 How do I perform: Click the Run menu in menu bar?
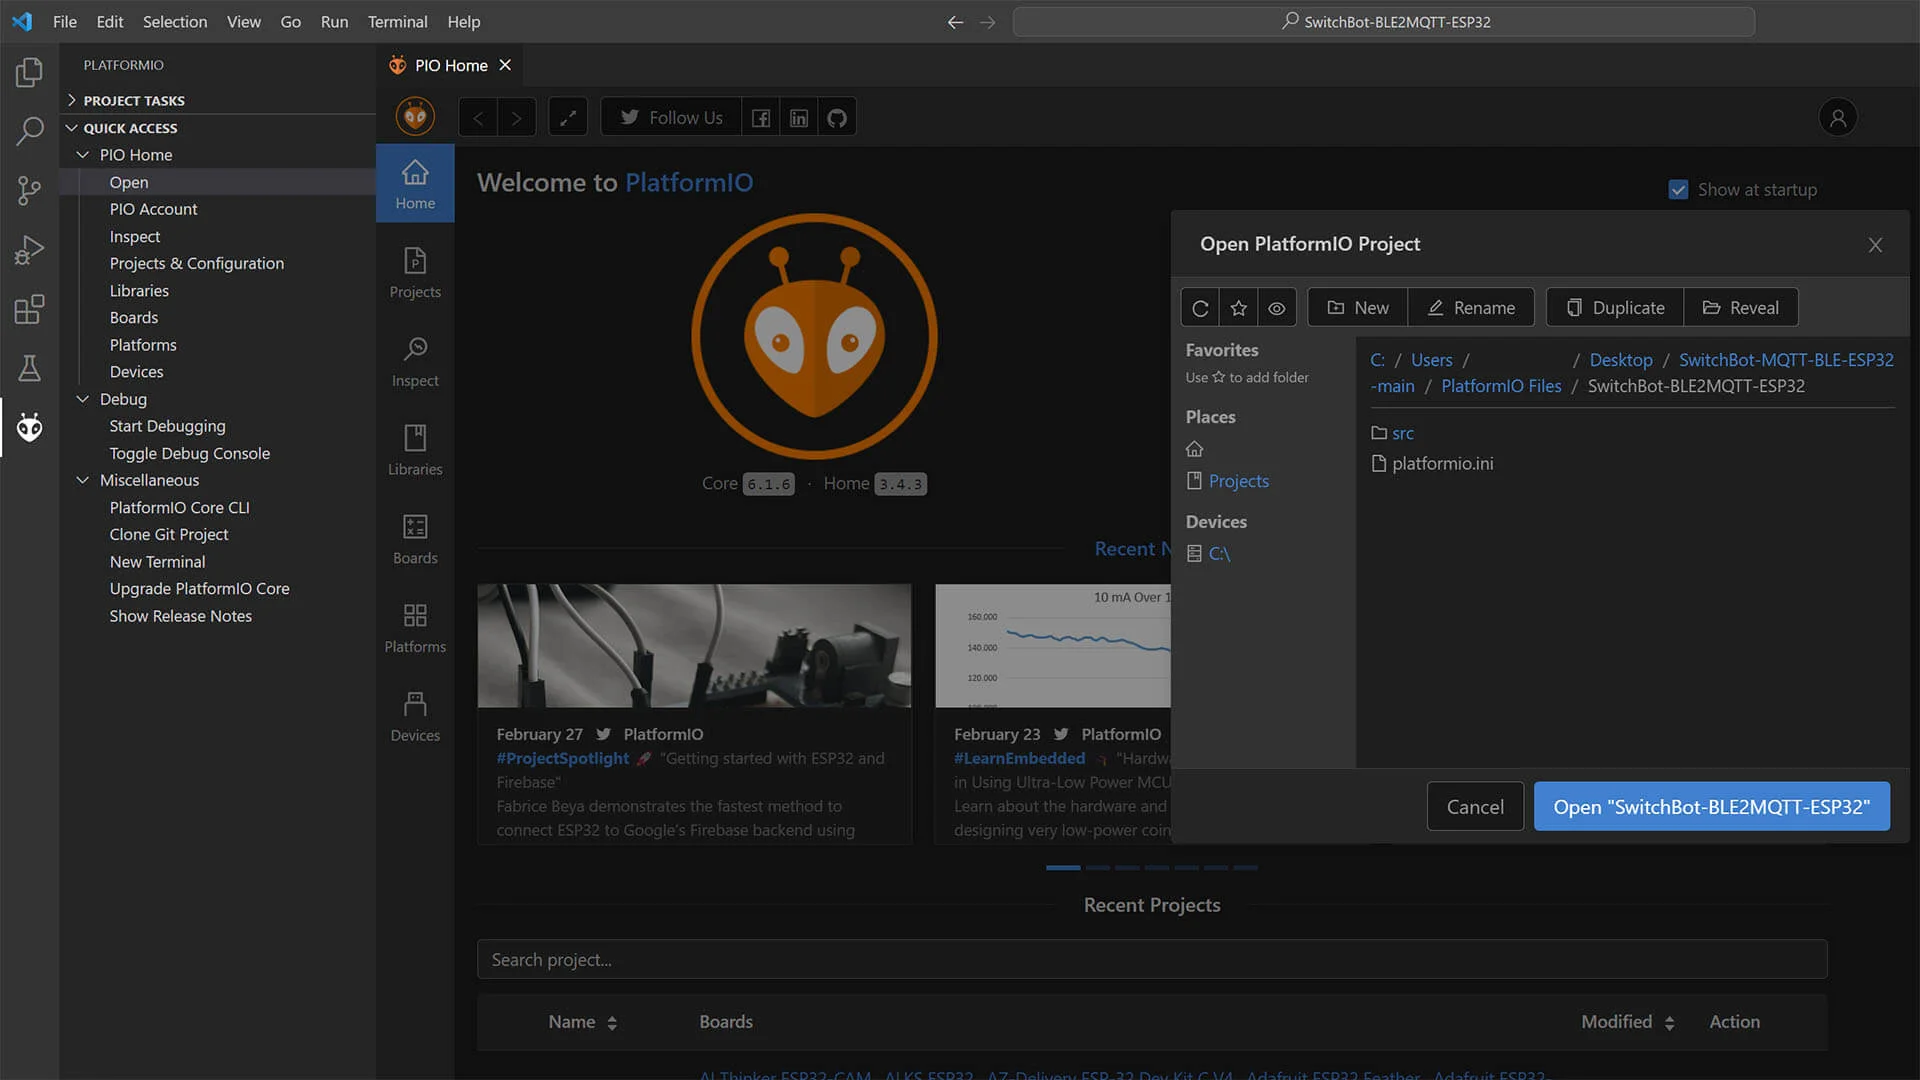[x=334, y=21]
